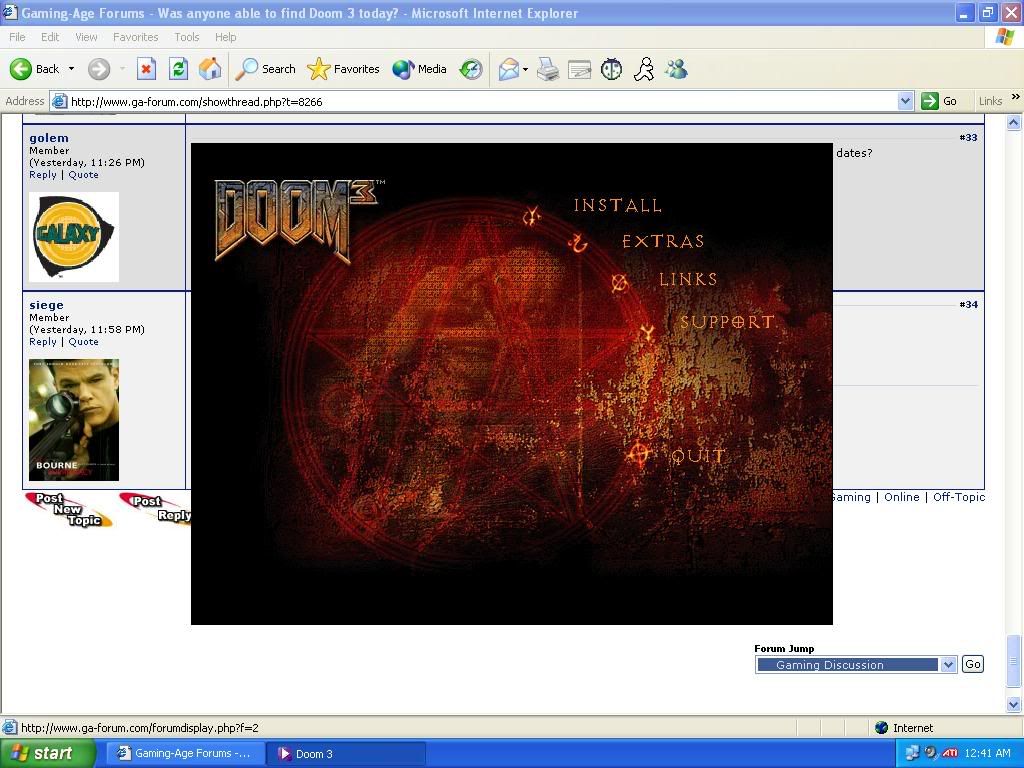
Task: Open the Favorites star button
Action: click(x=343, y=69)
